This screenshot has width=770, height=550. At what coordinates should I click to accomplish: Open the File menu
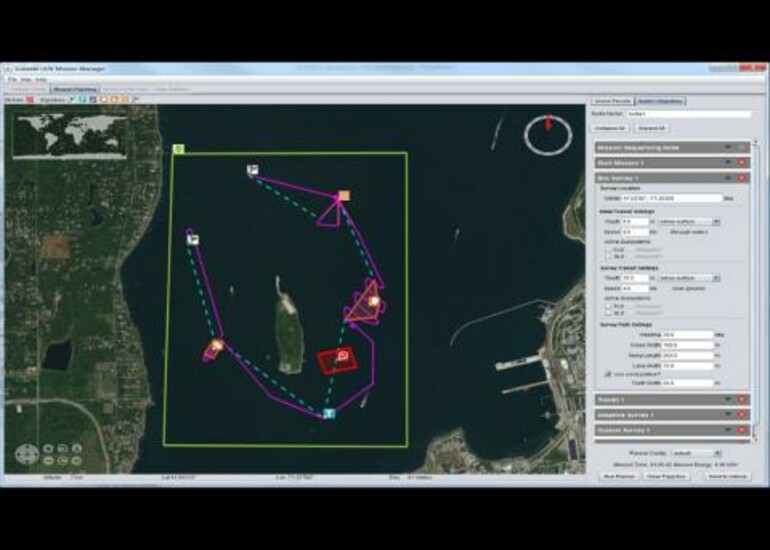[11, 78]
